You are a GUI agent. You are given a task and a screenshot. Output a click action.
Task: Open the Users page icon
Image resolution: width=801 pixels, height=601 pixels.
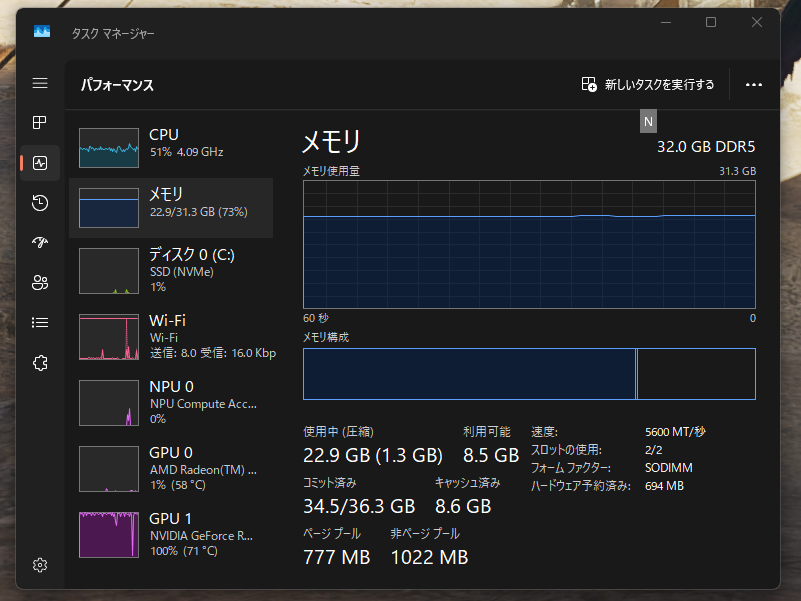click(40, 282)
